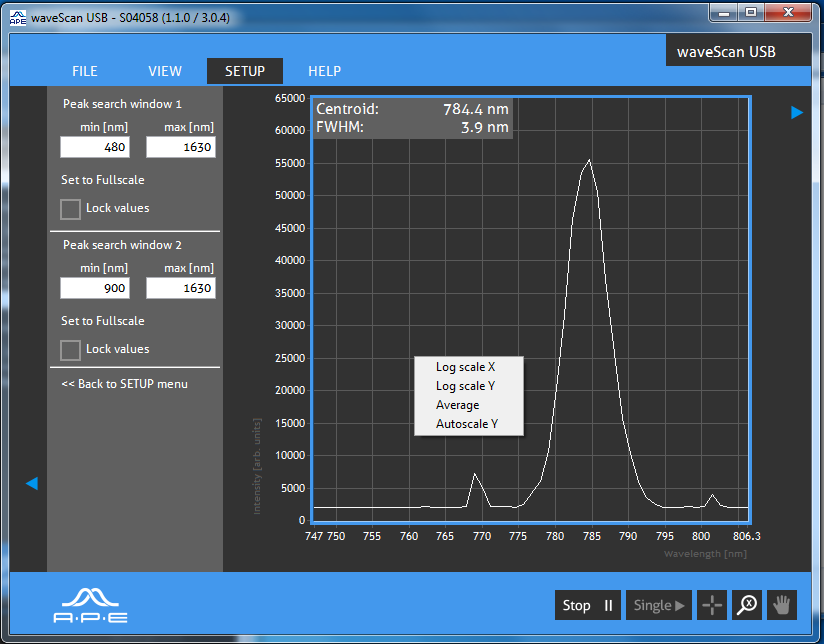824x644 pixels.
Task: Click the APE logo at bottom left
Action: coord(90,606)
